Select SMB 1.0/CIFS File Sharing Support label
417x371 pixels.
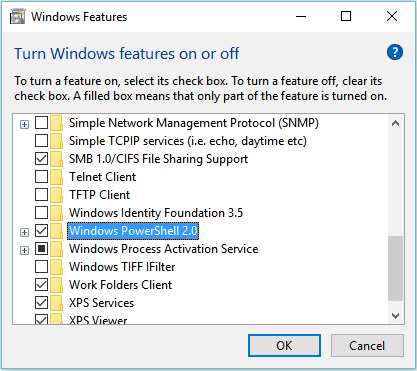(x=158, y=159)
